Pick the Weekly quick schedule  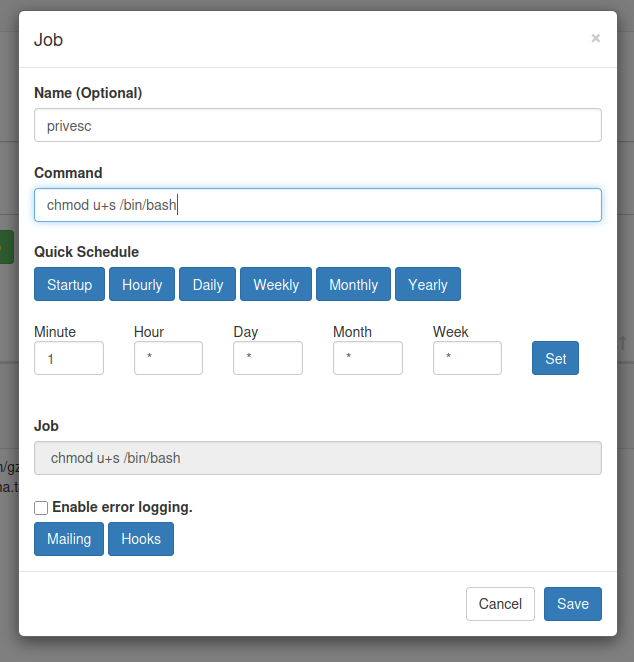276,284
